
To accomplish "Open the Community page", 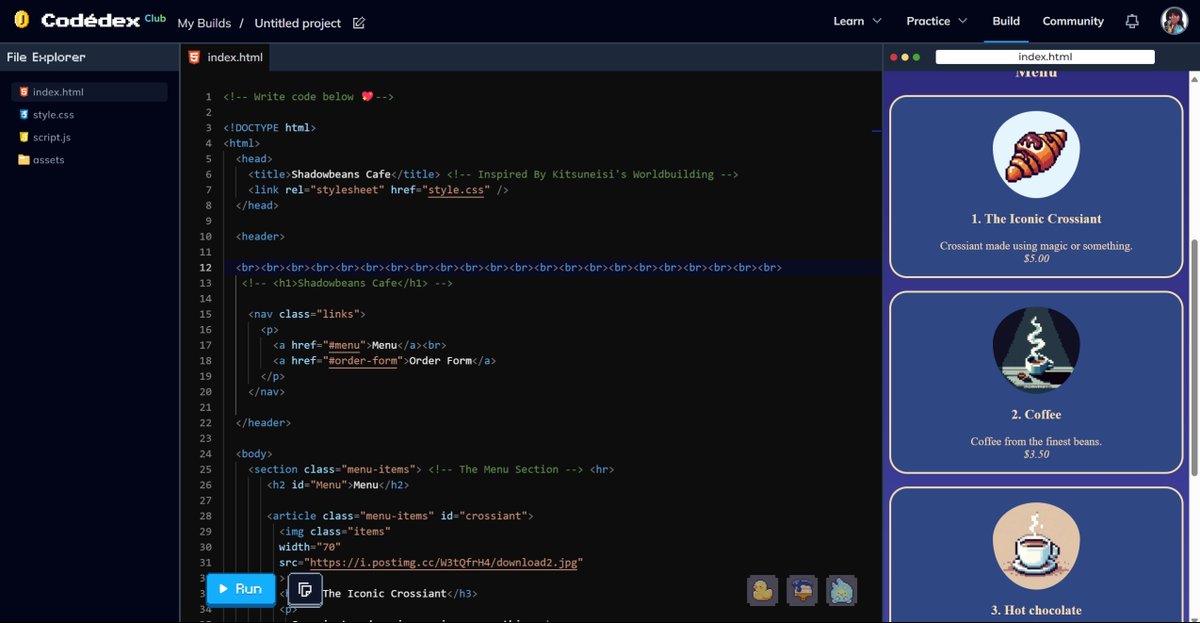I will point(1073,21).
